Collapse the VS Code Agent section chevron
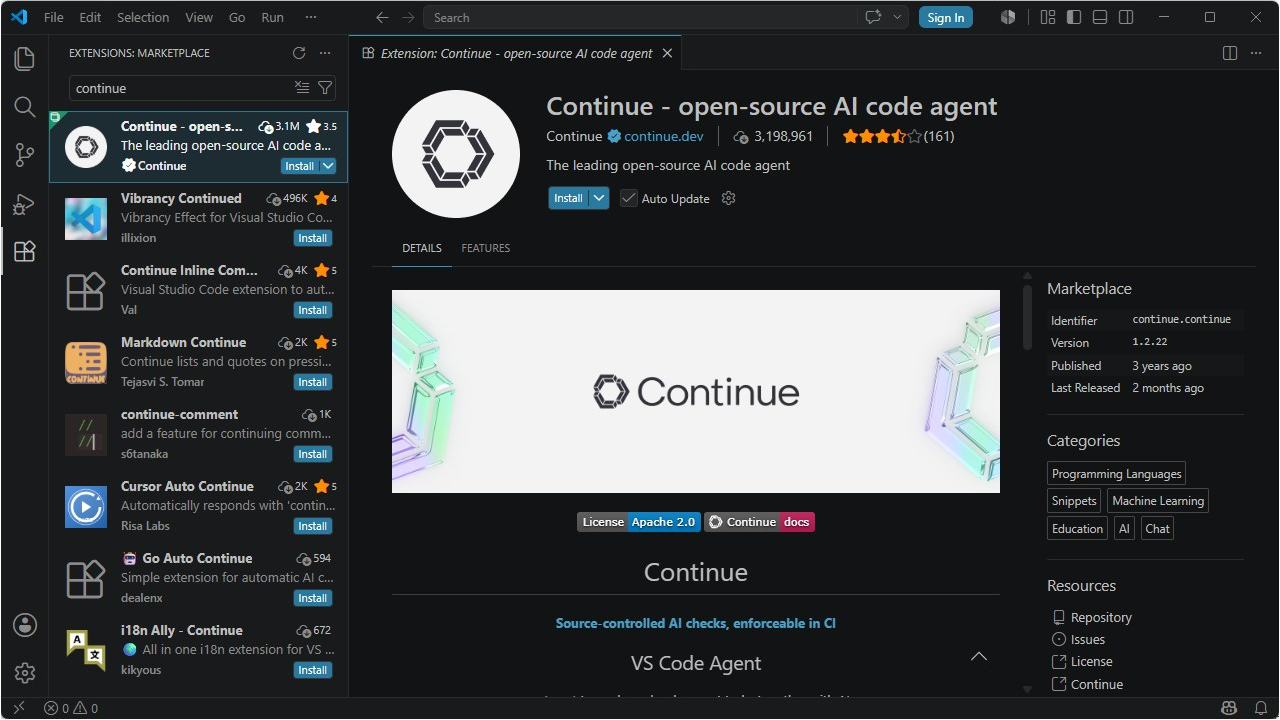This screenshot has height=720, width=1280. 979,657
